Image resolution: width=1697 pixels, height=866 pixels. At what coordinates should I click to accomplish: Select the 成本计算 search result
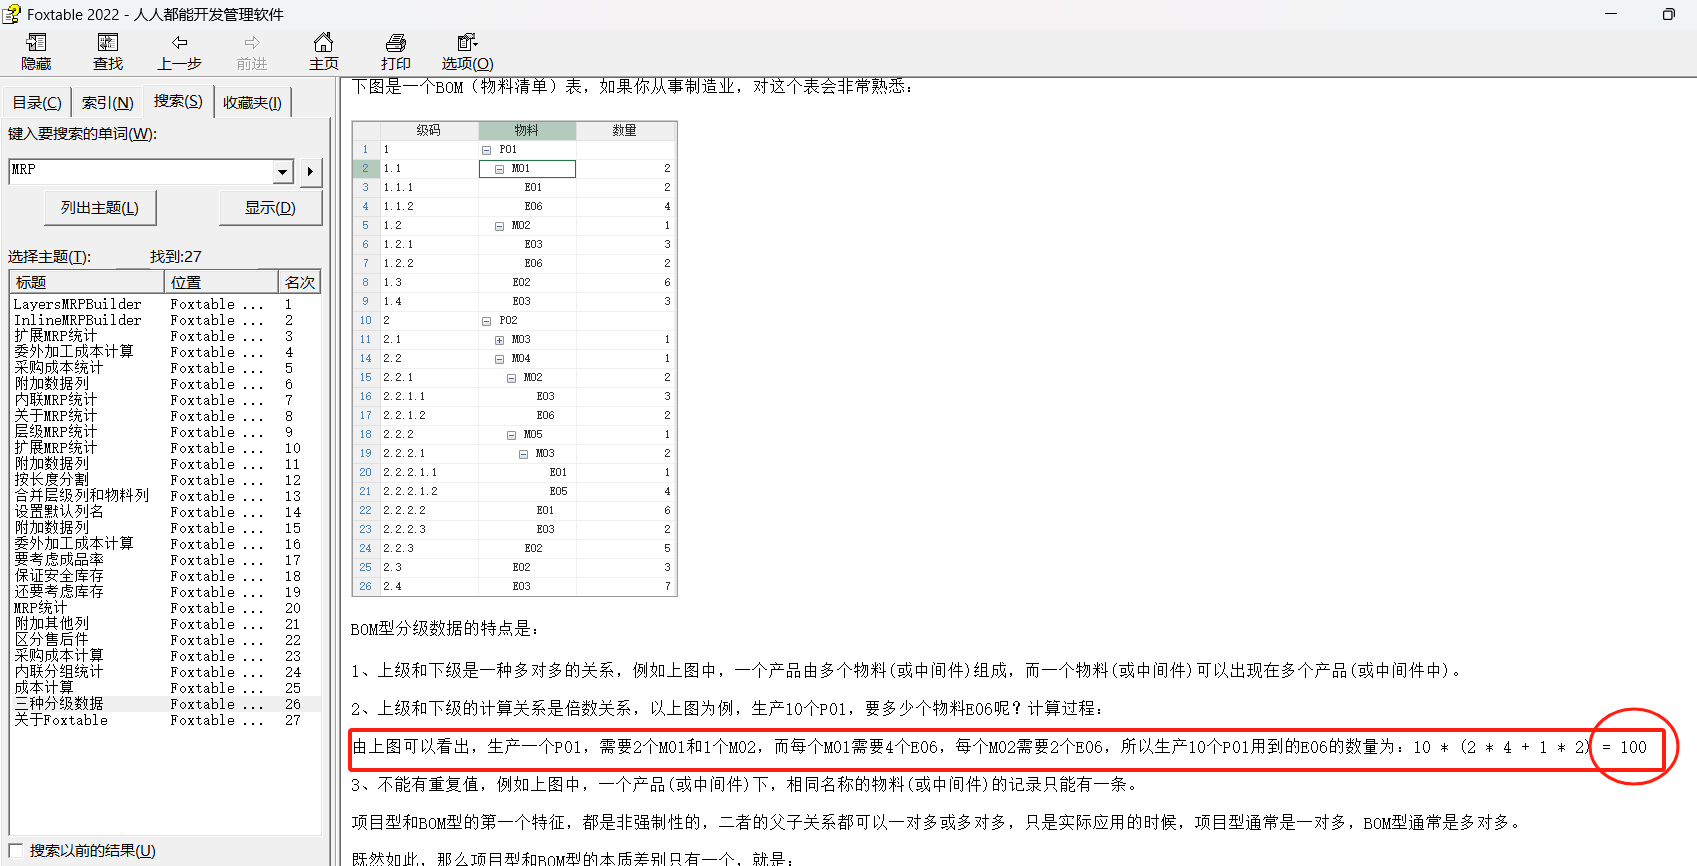tap(43, 688)
